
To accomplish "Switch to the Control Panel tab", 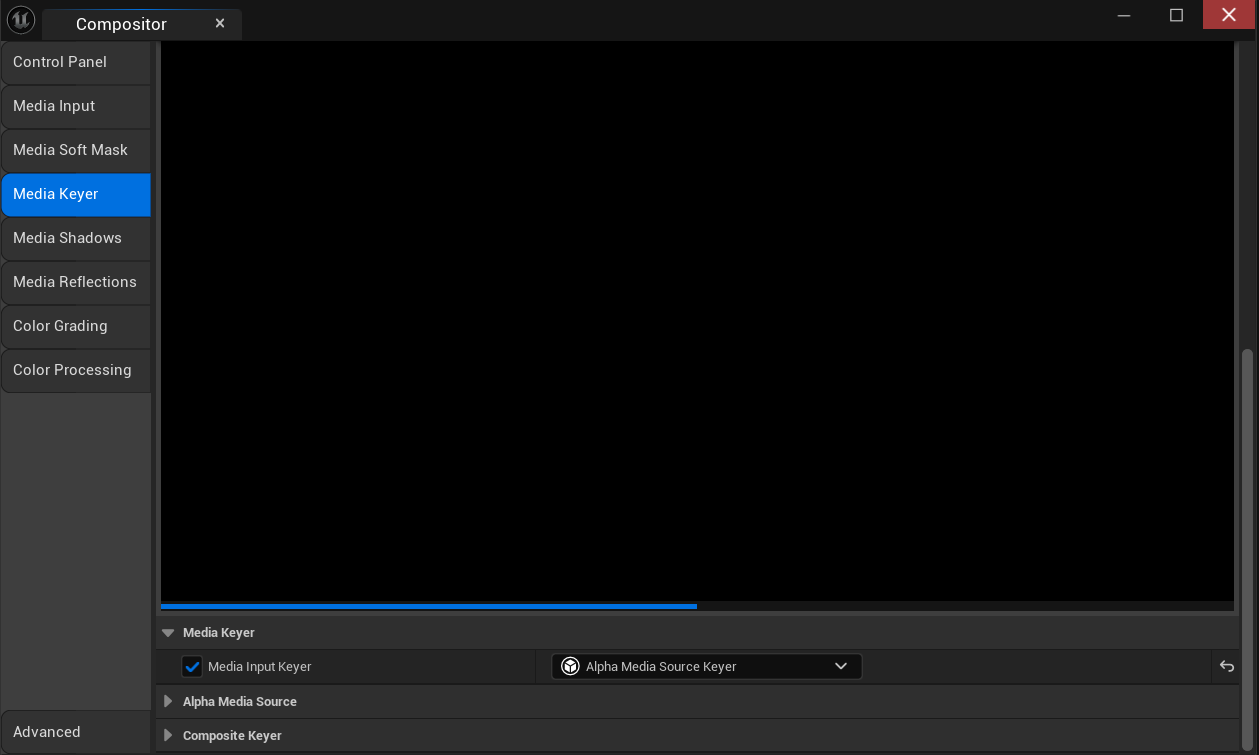I will (x=75, y=62).
